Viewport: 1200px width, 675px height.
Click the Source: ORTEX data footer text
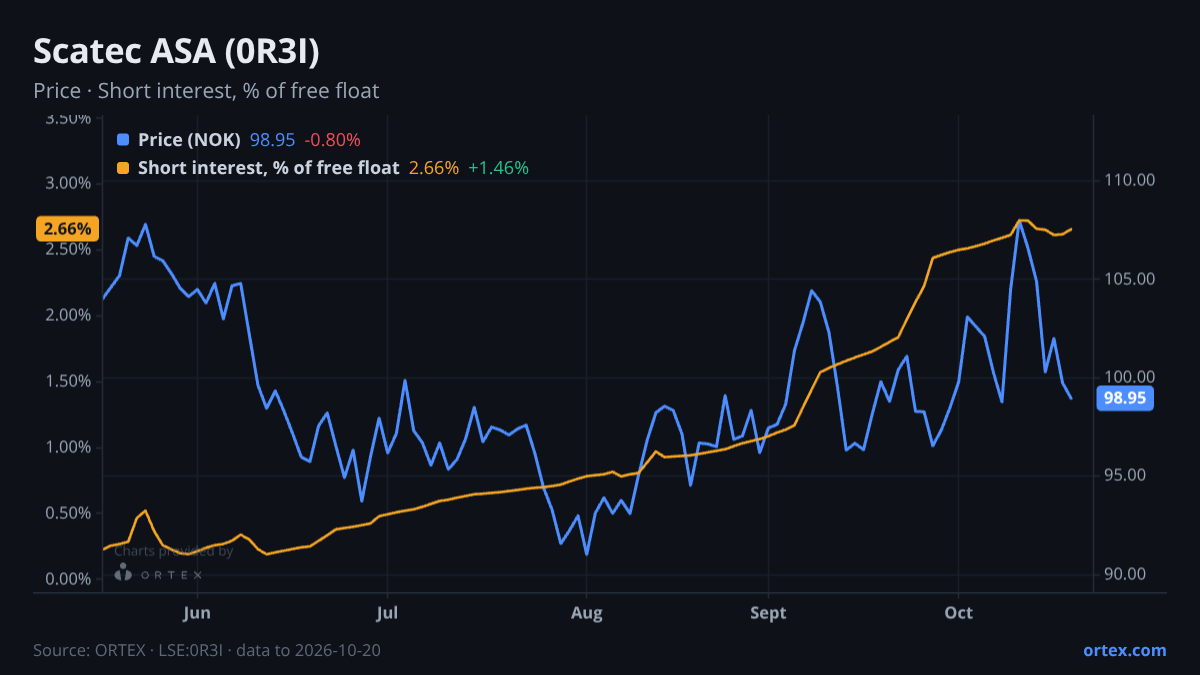[x=207, y=650]
